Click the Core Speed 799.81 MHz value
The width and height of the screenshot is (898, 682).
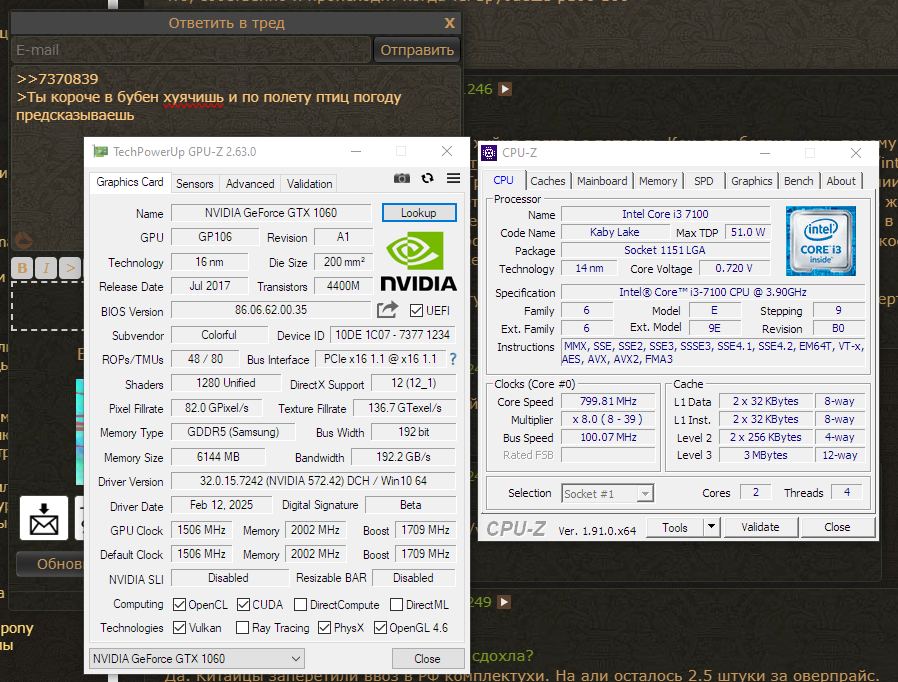608,401
